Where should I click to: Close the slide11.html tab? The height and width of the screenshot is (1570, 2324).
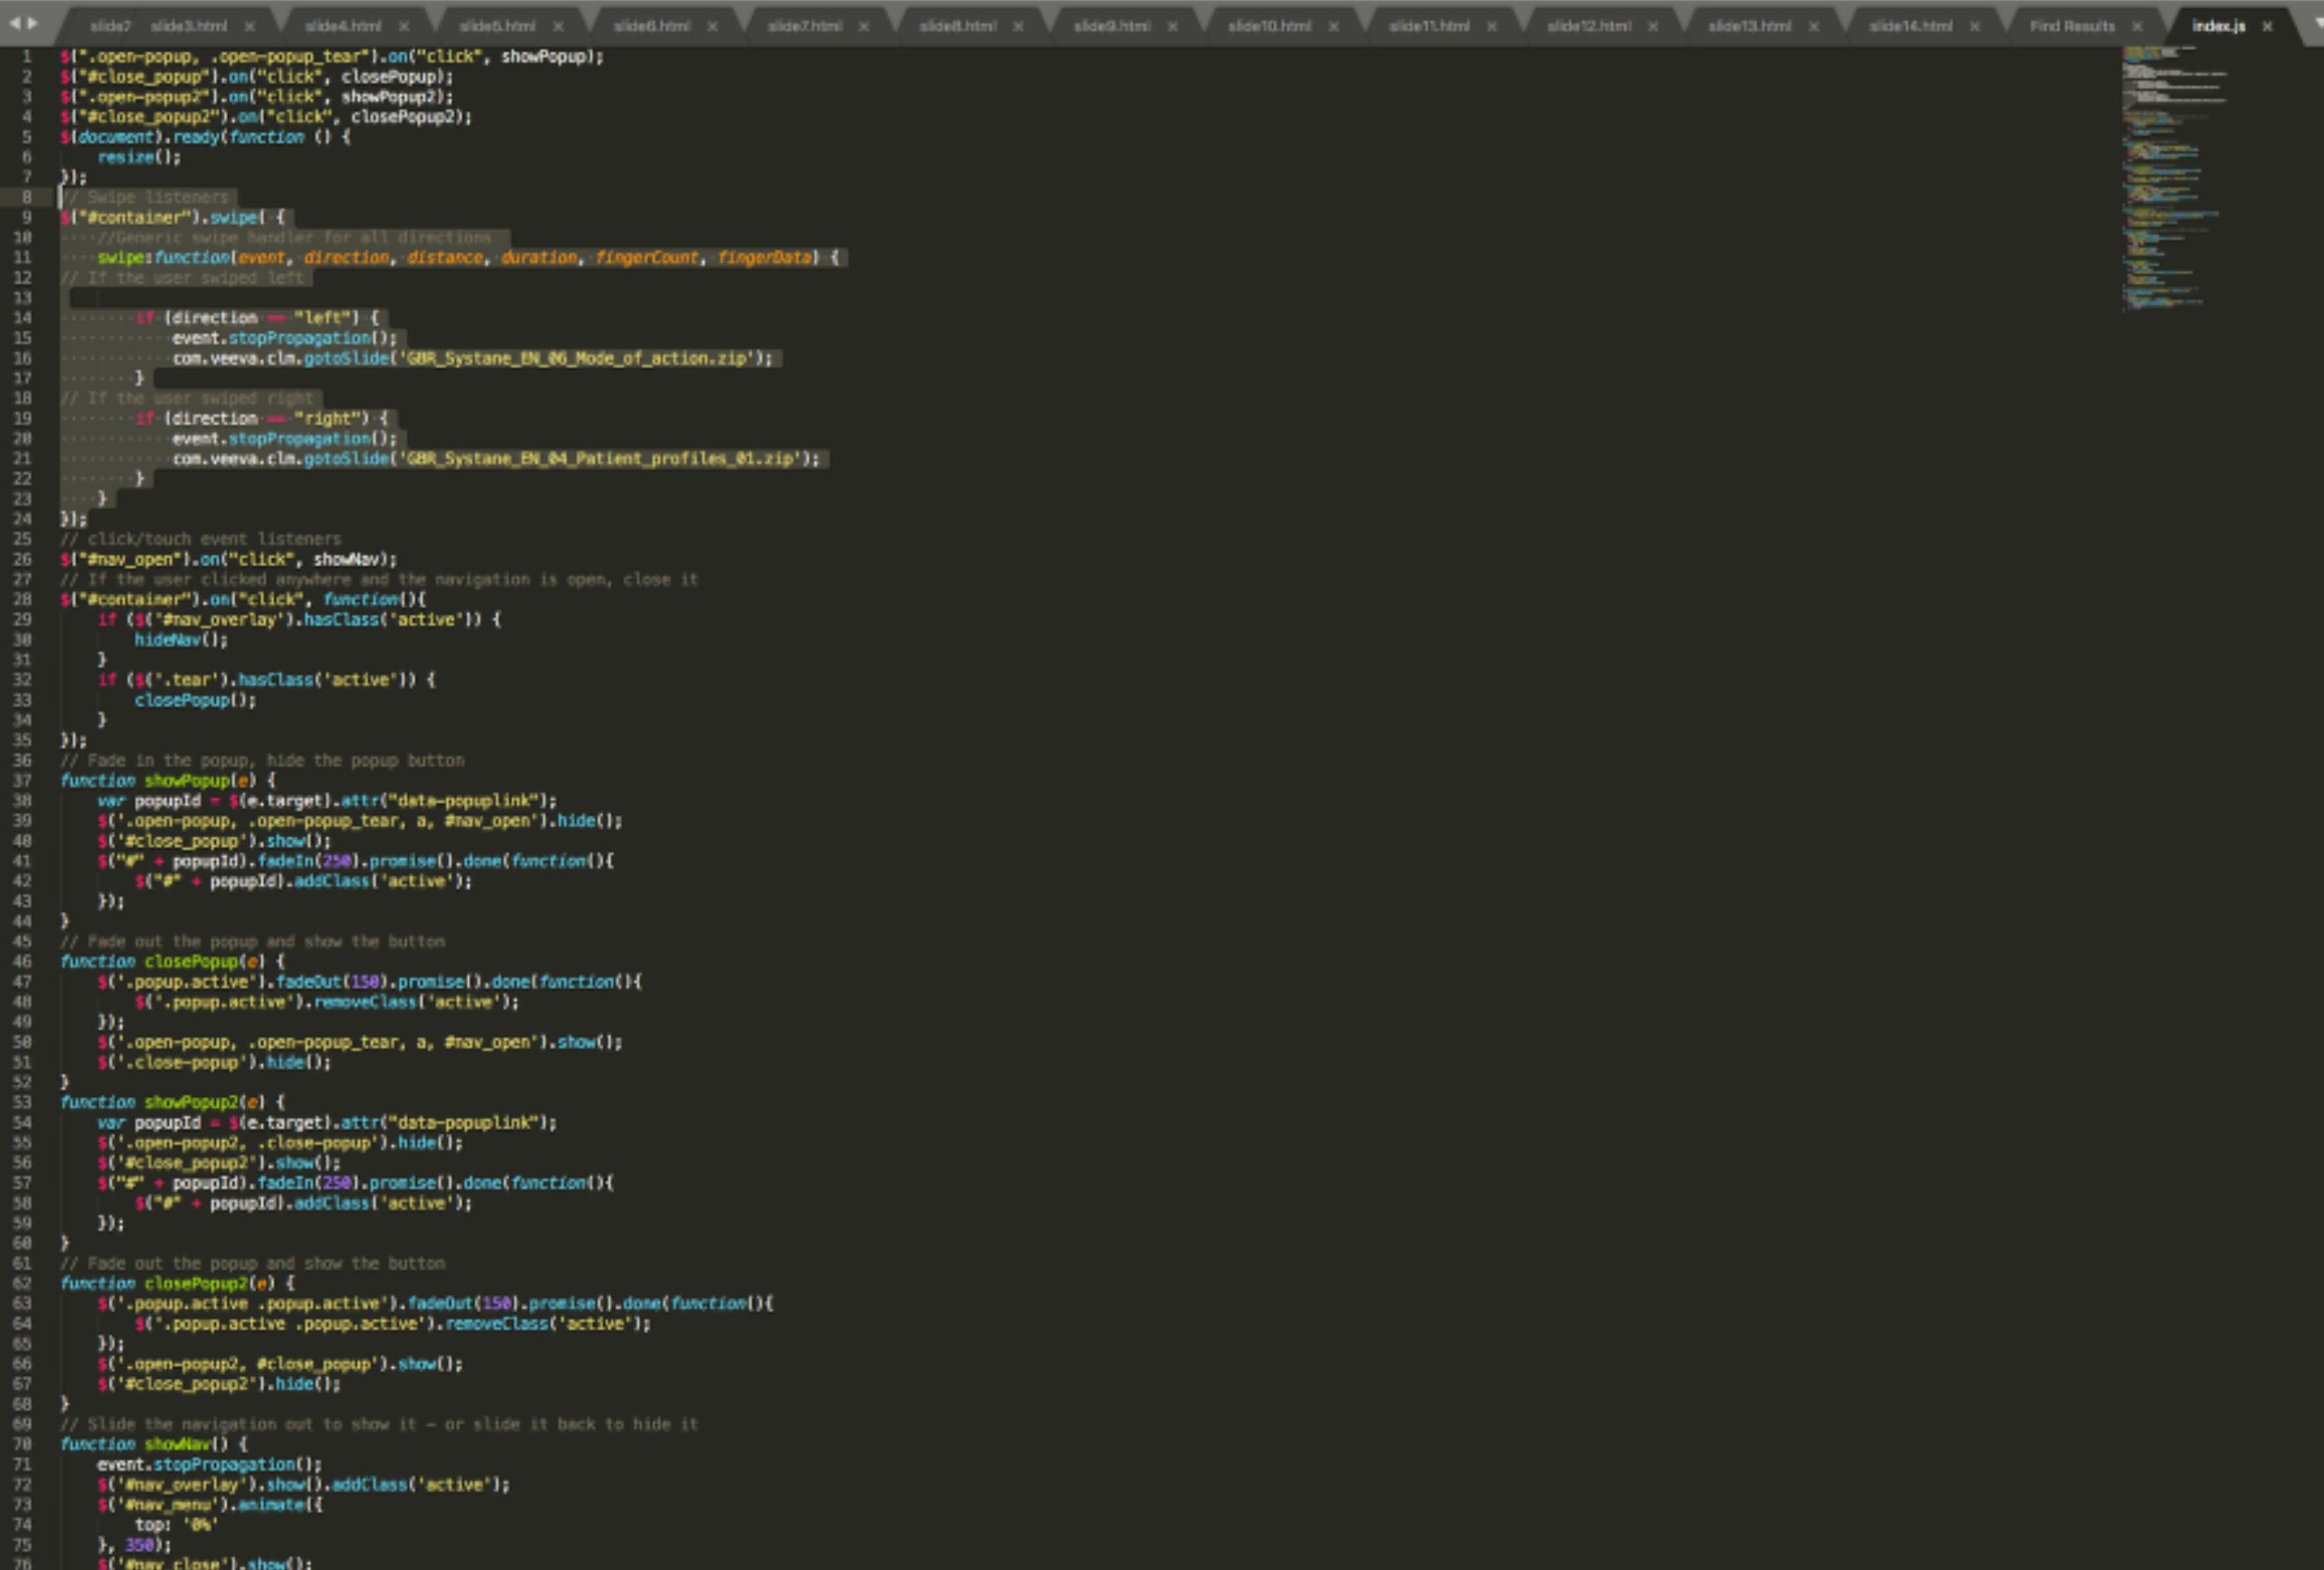tap(1491, 26)
